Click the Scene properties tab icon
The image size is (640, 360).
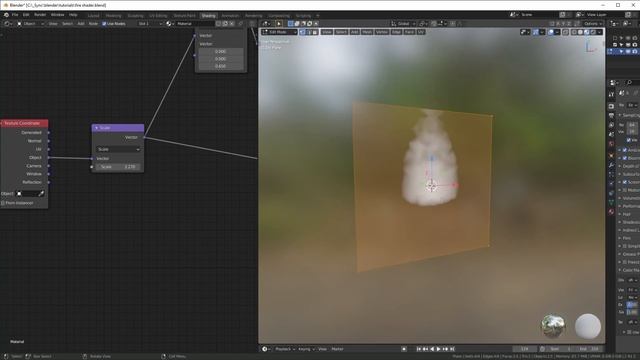click(x=611, y=134)
